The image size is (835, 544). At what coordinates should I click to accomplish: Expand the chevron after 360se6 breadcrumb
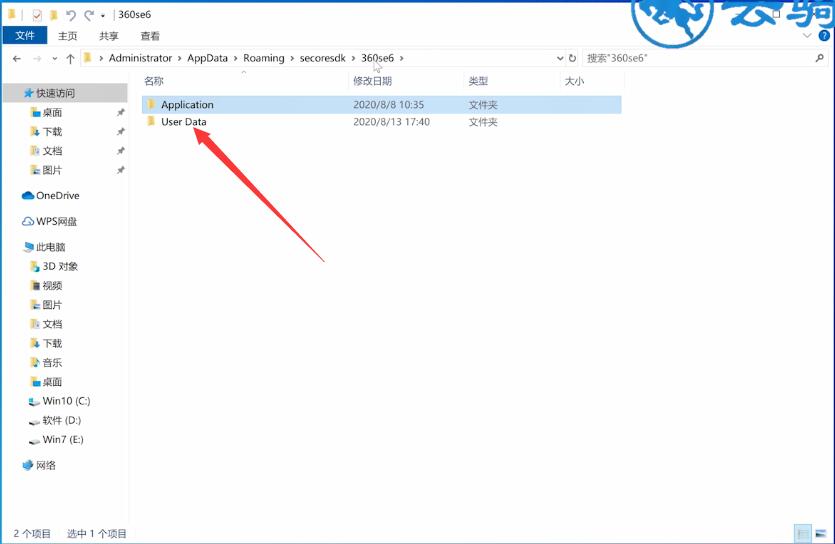[402, 58]
